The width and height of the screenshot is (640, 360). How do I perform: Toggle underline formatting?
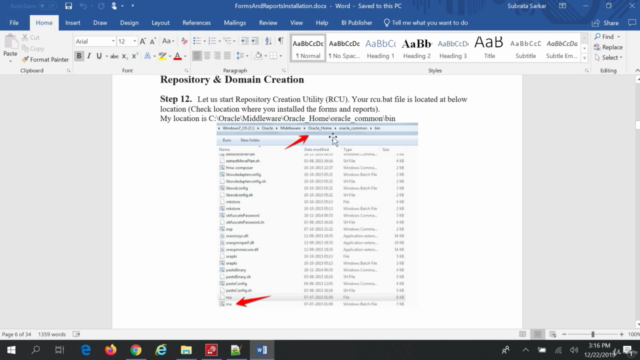click(99, 56)
